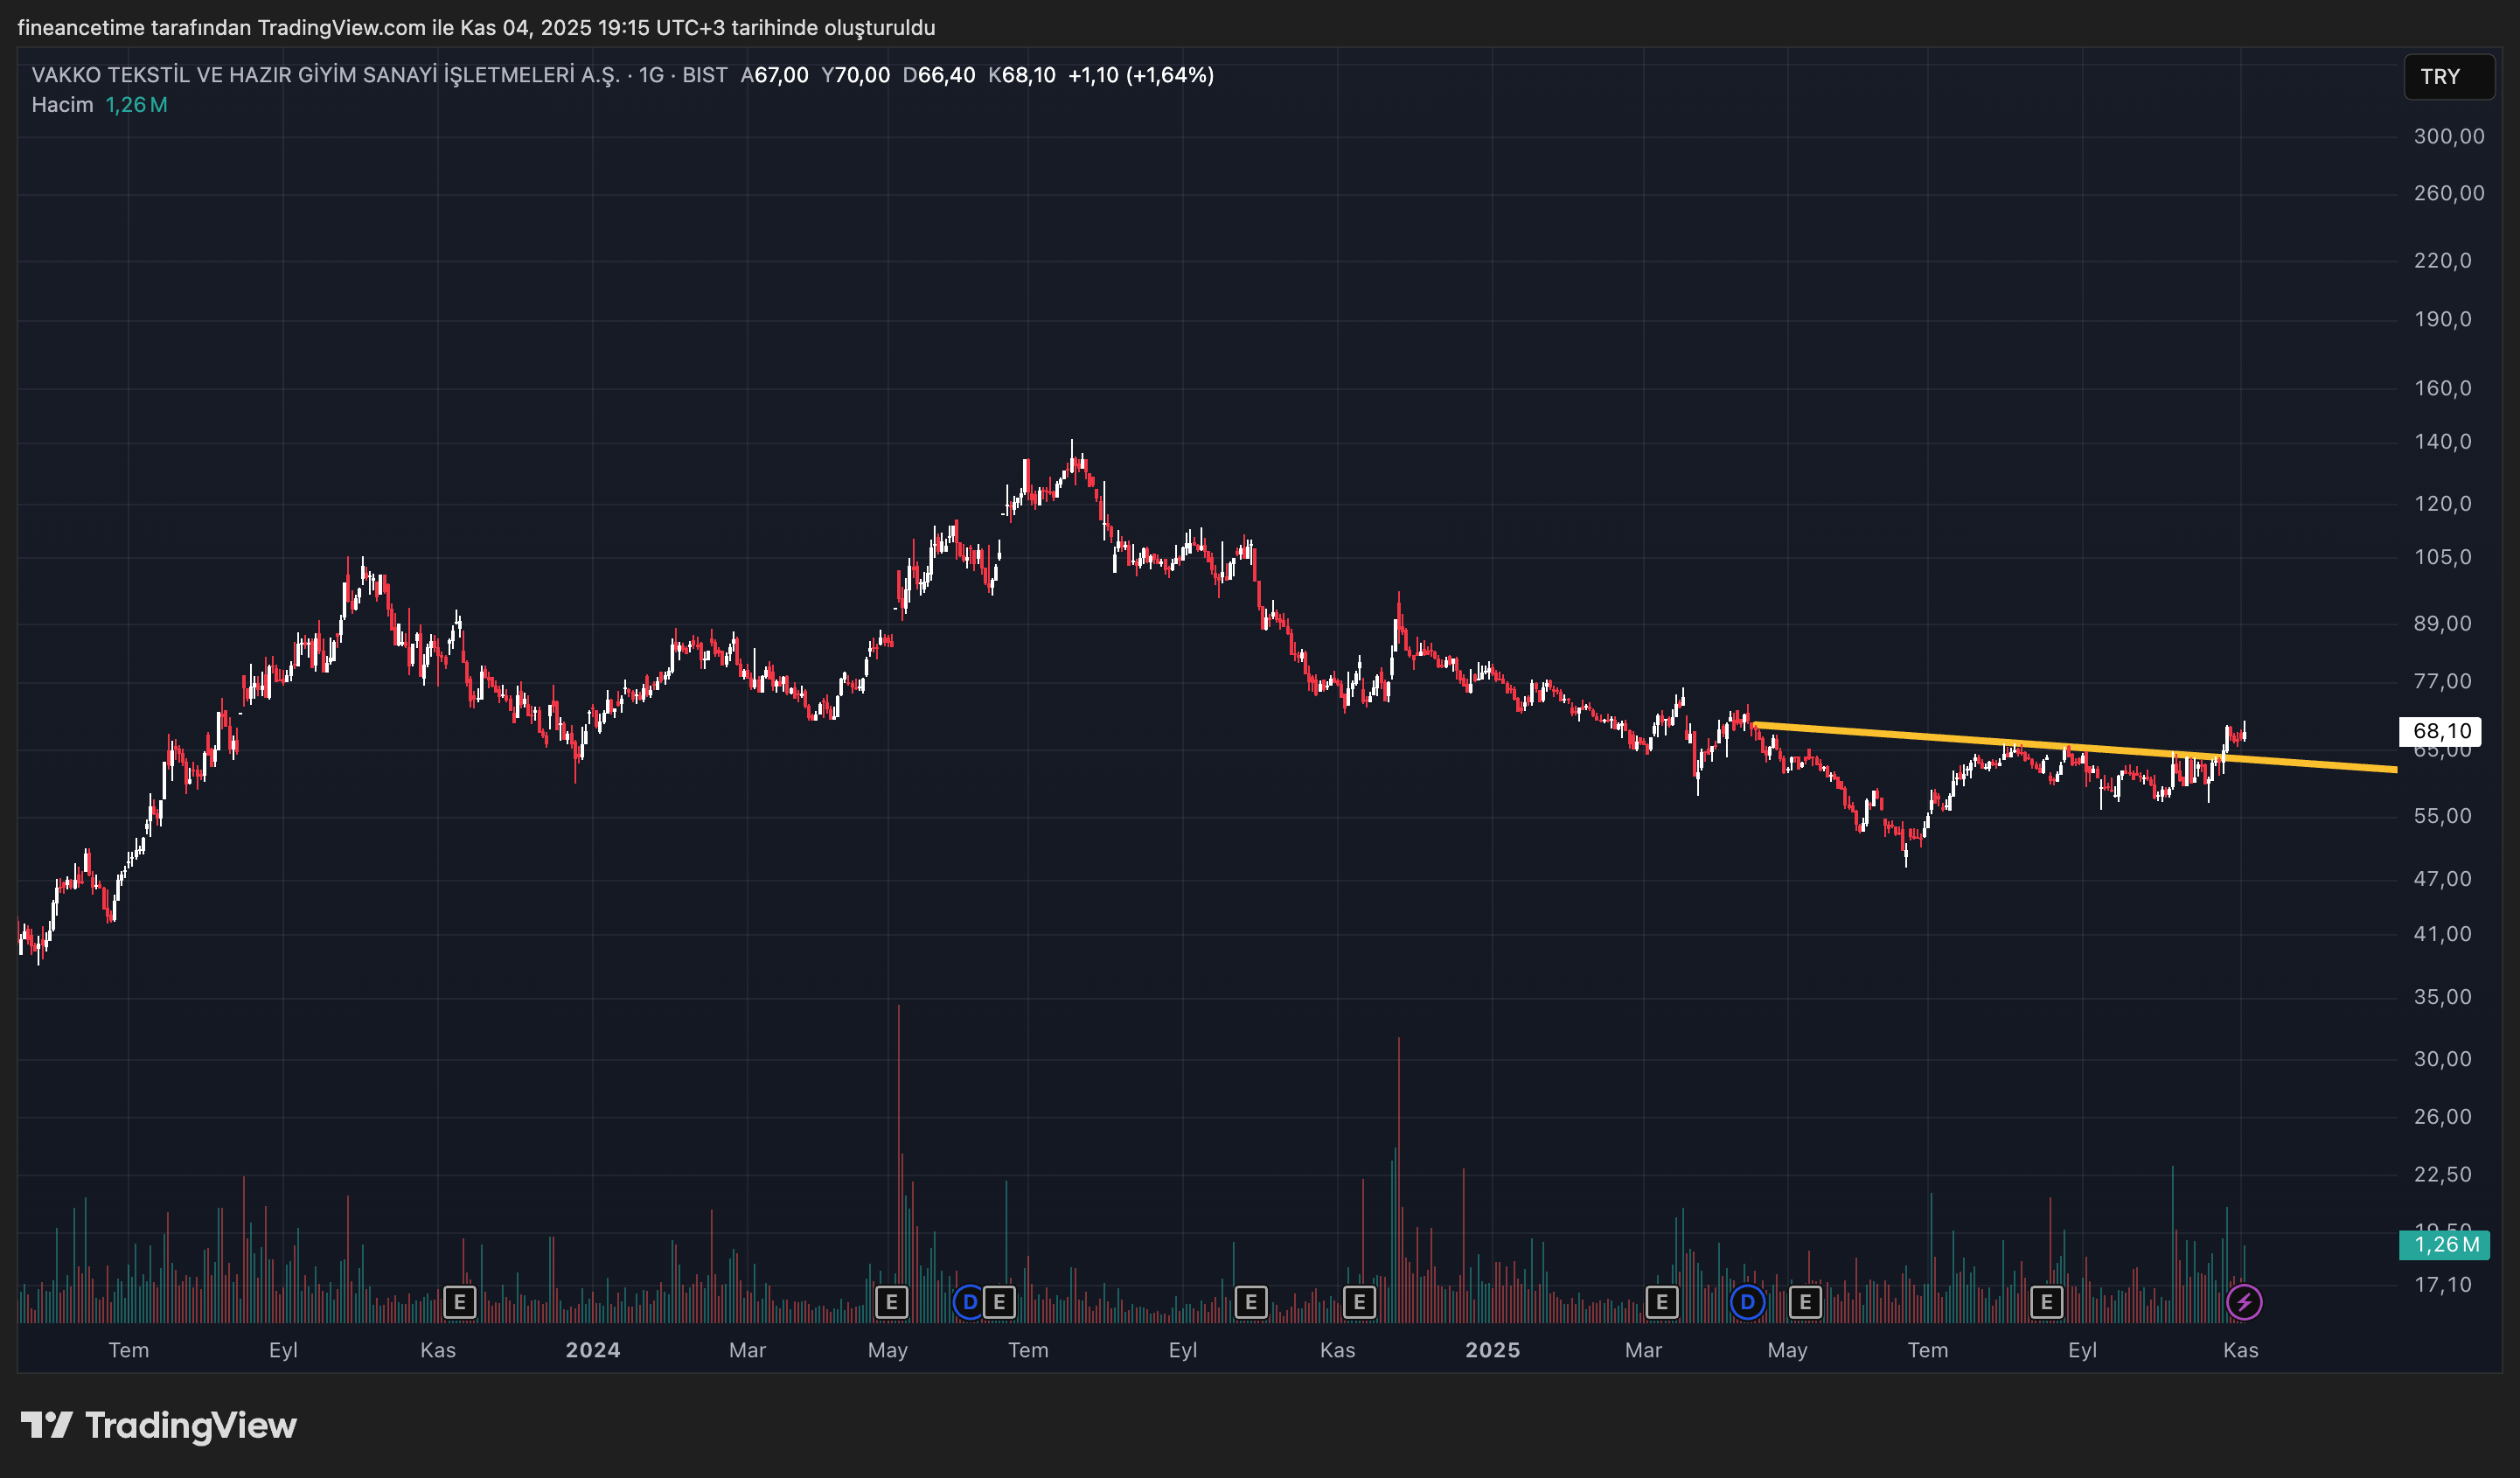Select the E marker just before Eyl 2025
2520x1478 pixels.
tap(2046, 1302)
